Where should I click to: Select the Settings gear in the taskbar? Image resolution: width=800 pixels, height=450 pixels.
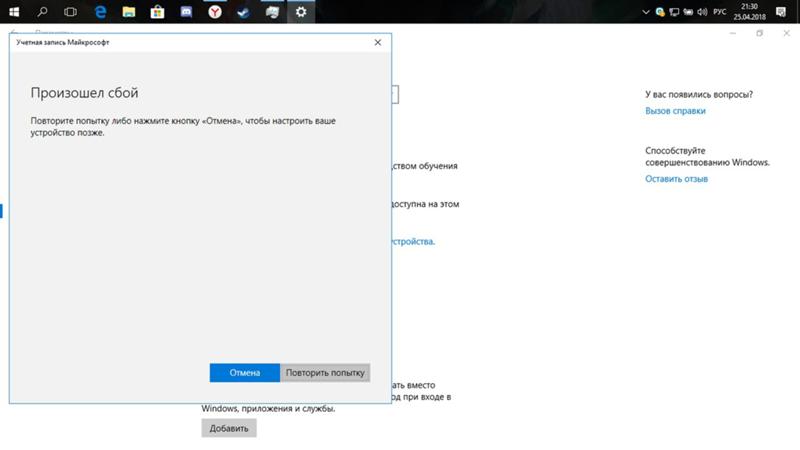click(301, 11)
